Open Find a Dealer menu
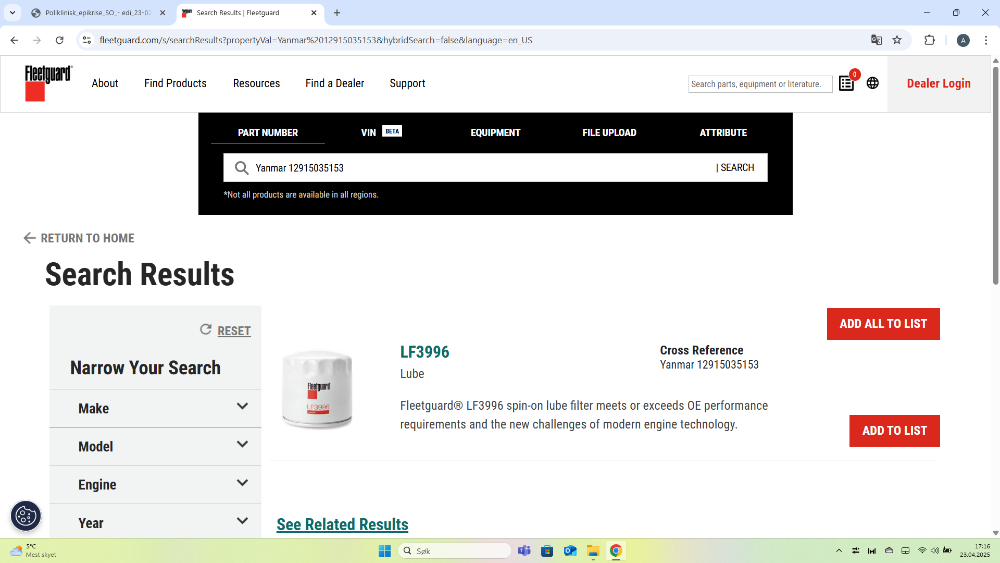This screenshot has width=1000, height=563. [x=335, y=84]
